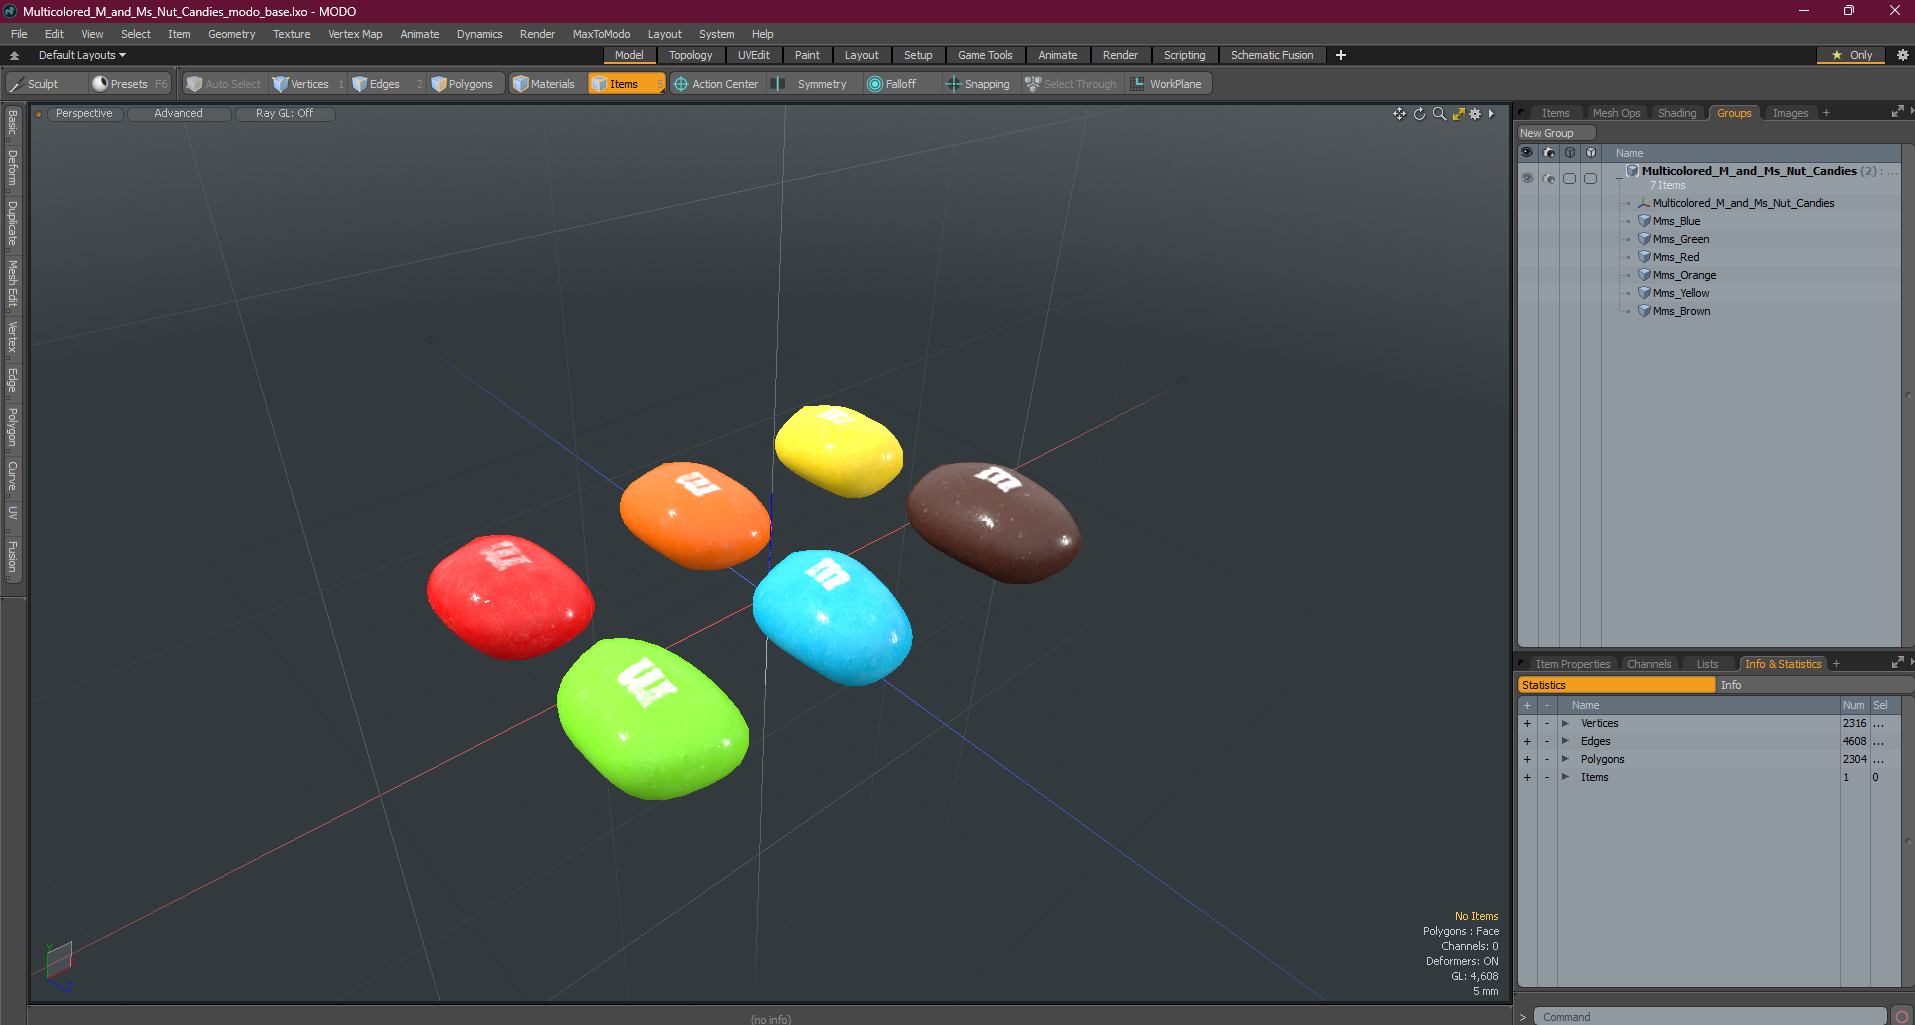Expand the Vertices statistics row
This screenshot has width=1915, height=1025.
coord(1565,723)
